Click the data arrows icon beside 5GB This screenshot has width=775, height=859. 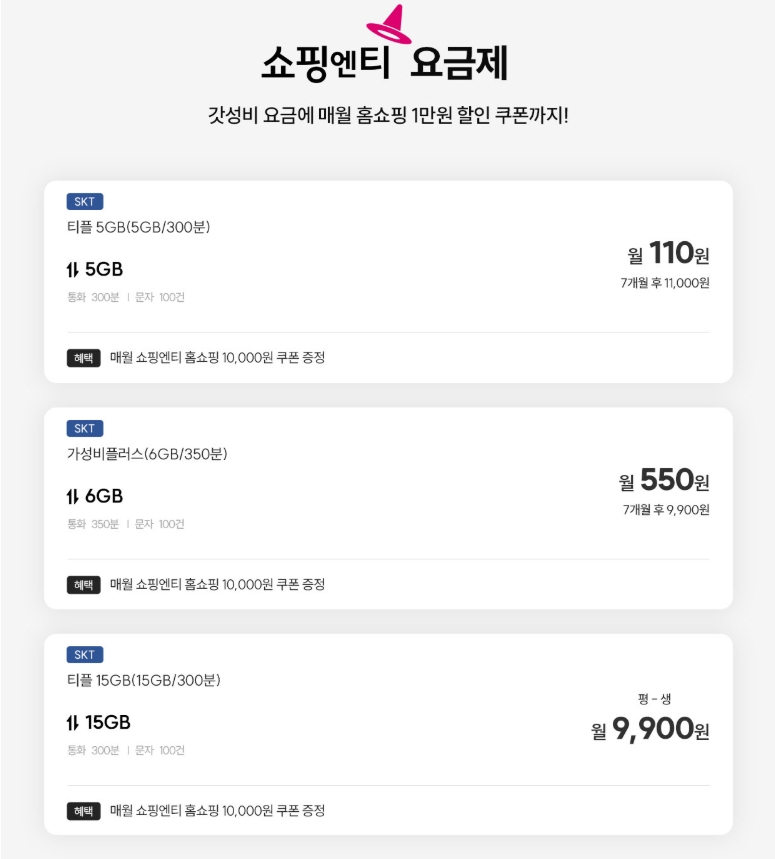click(x=71, y=270)
